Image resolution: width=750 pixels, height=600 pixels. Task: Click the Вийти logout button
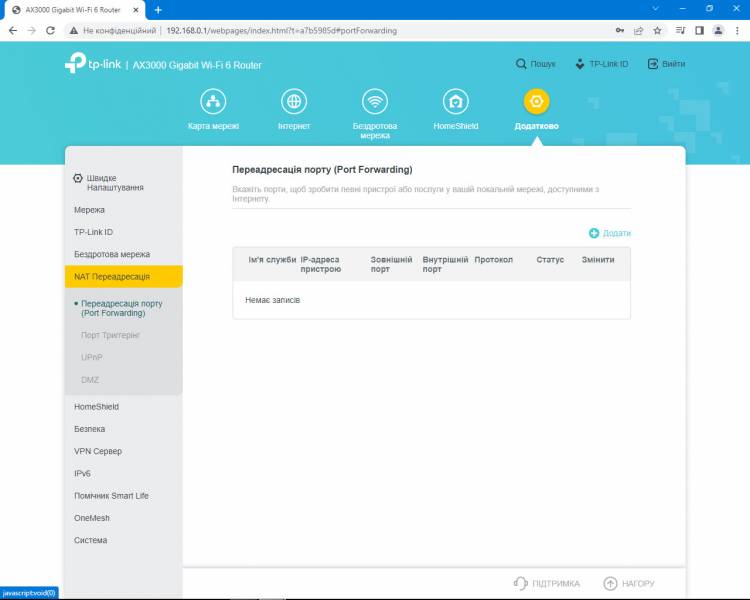click(666, 64)
